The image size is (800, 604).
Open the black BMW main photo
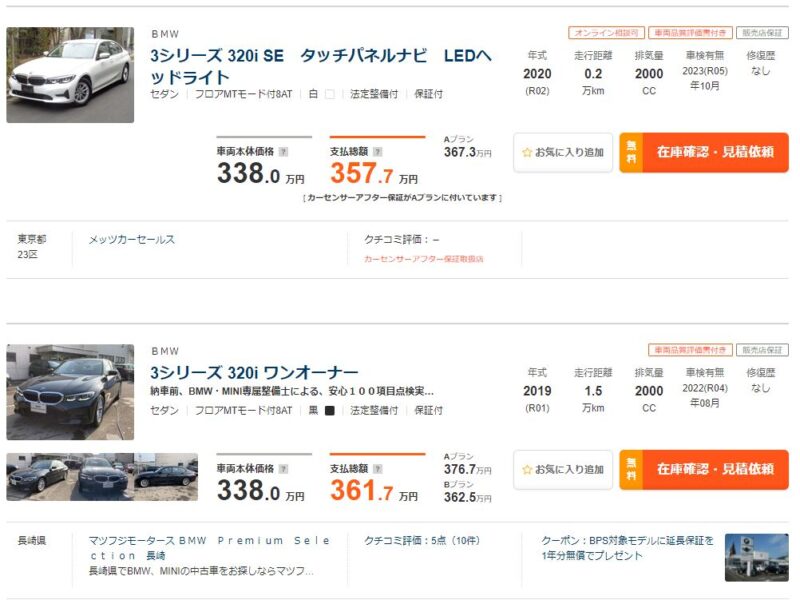click(x=70, y=392)
